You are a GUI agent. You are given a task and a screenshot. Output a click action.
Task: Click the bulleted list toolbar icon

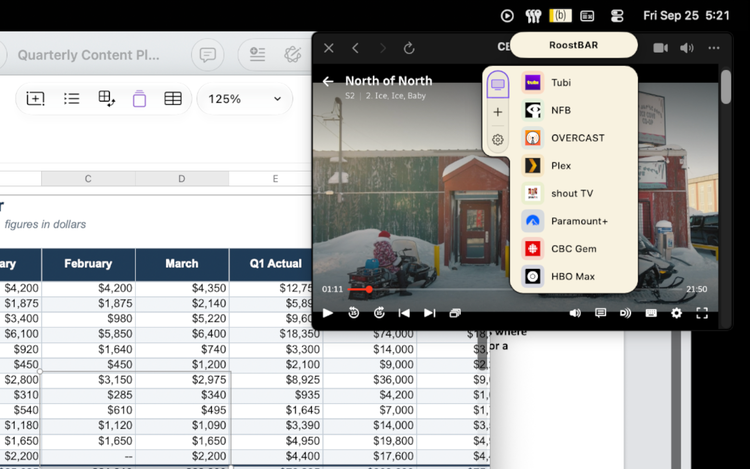[x=71, y=99]
